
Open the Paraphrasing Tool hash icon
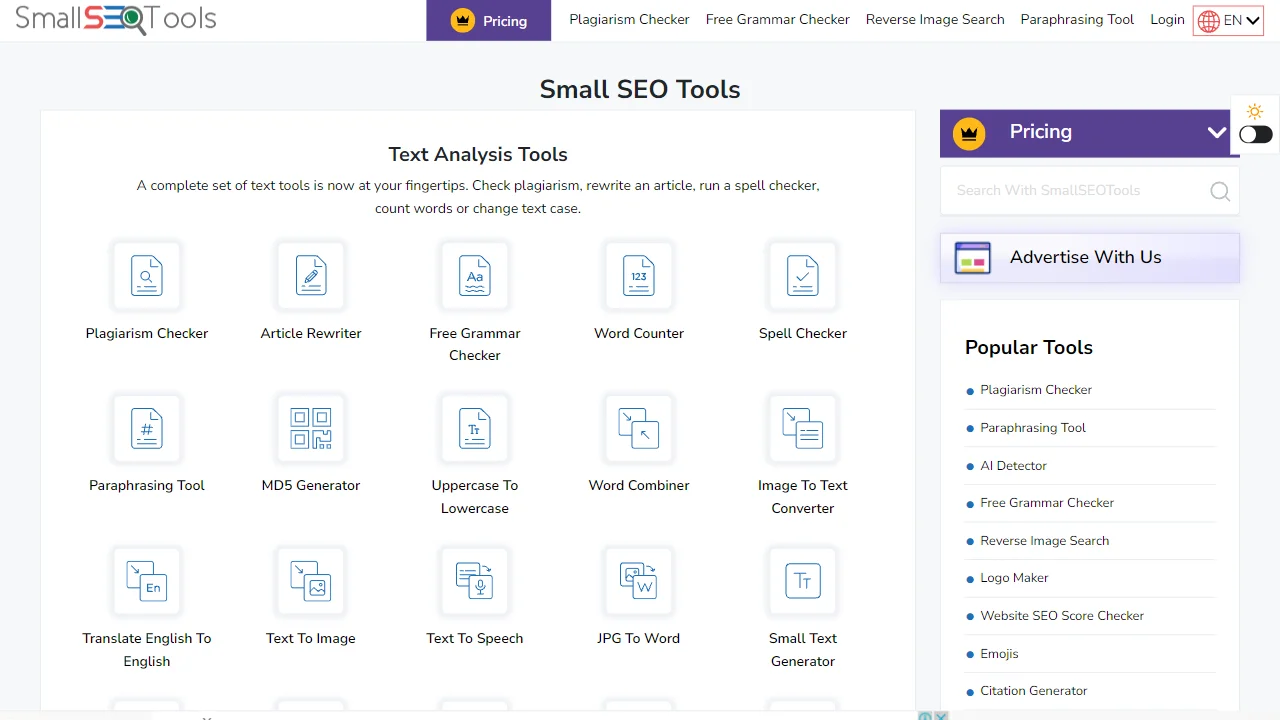(147, 428)
